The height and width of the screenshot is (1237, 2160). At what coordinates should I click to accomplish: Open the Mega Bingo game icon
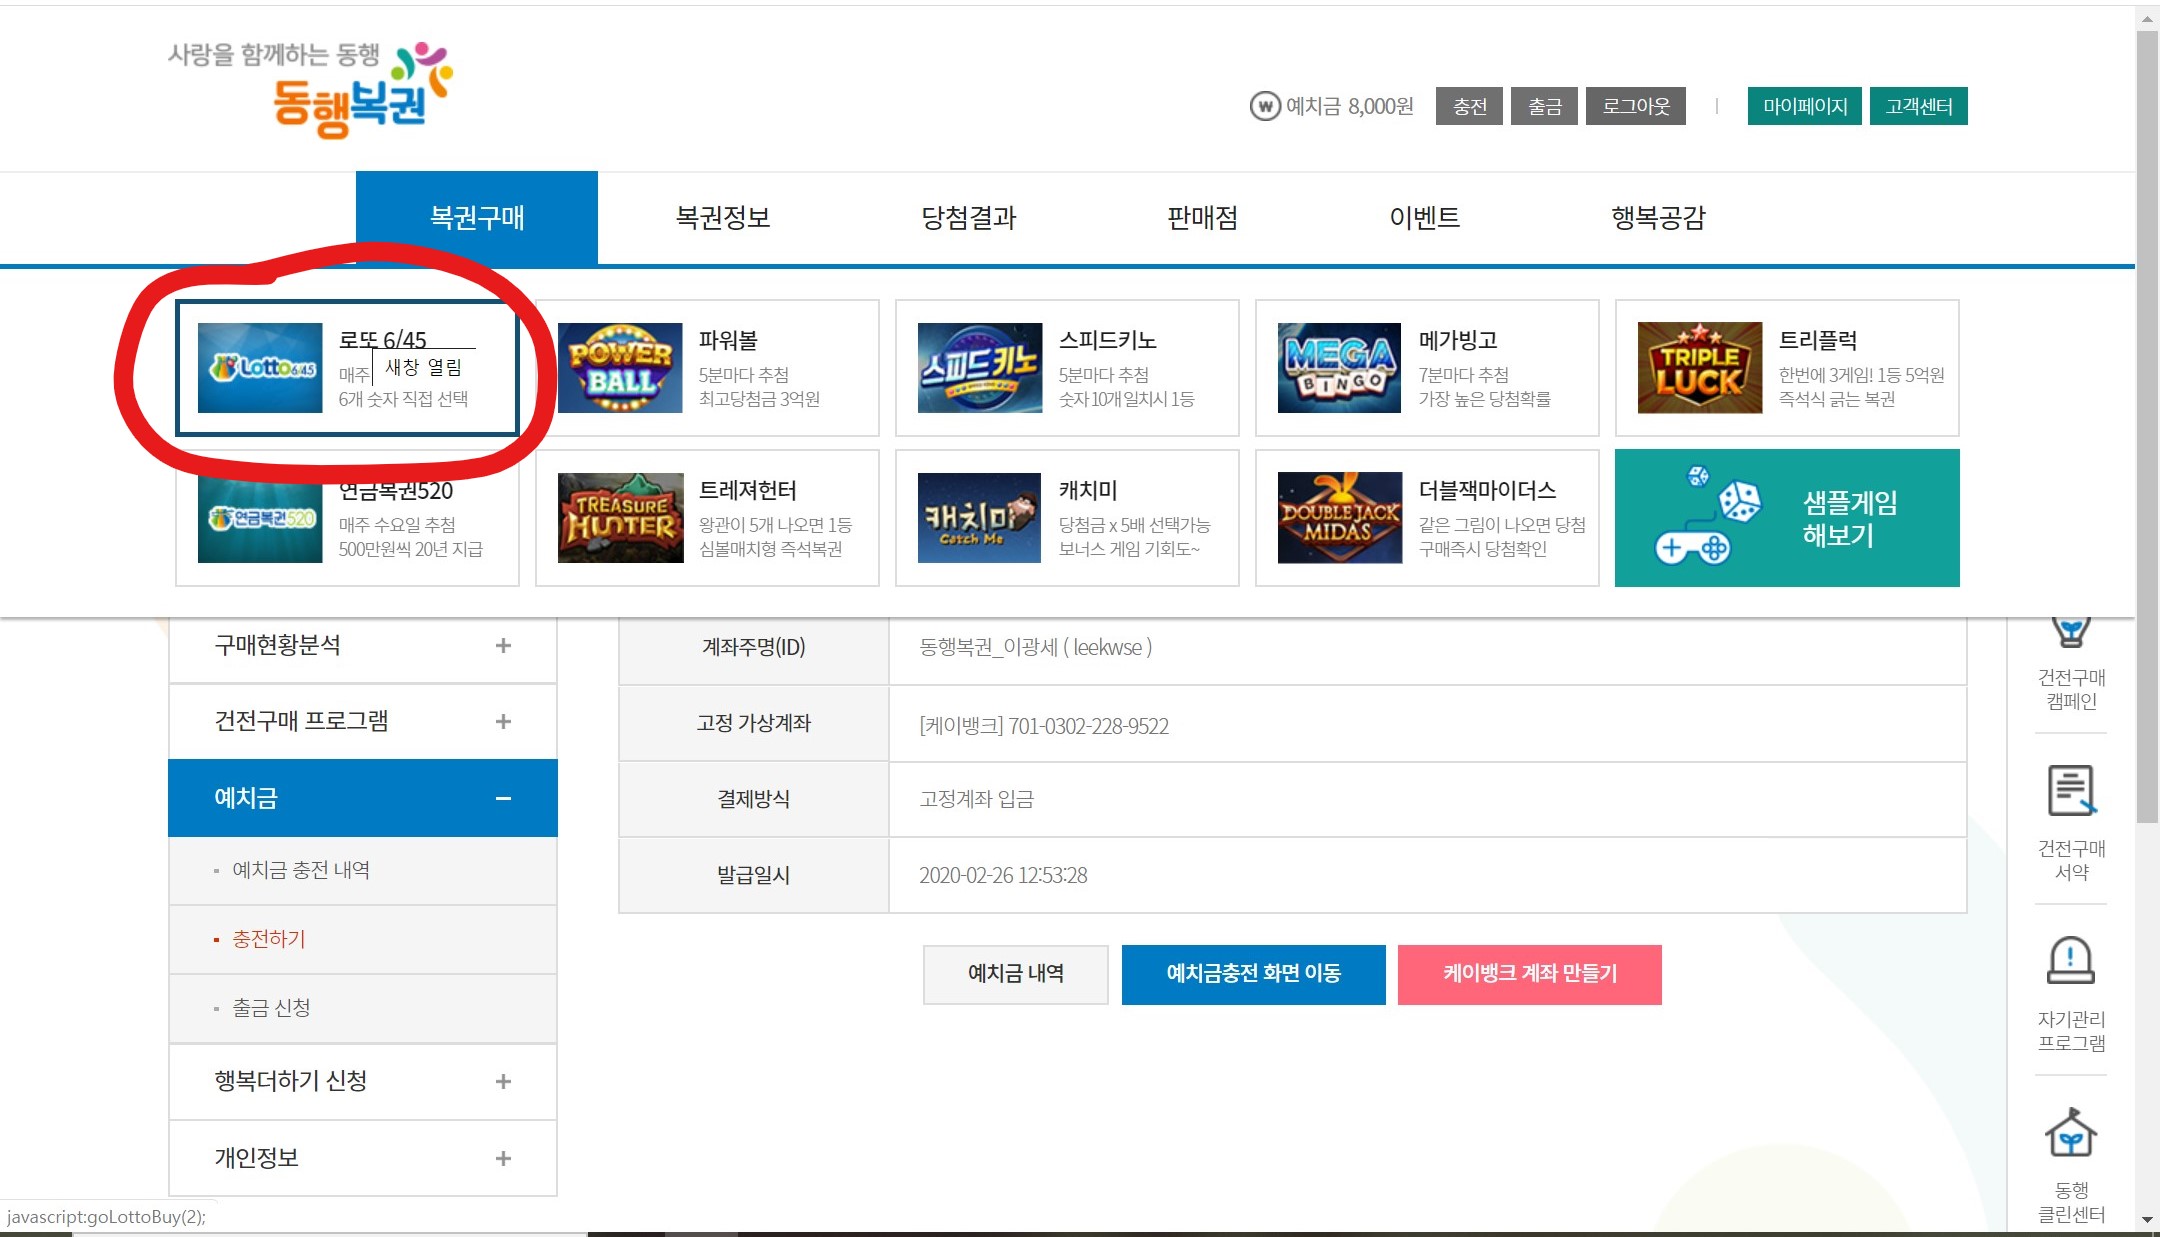(x=1339, y=367)
